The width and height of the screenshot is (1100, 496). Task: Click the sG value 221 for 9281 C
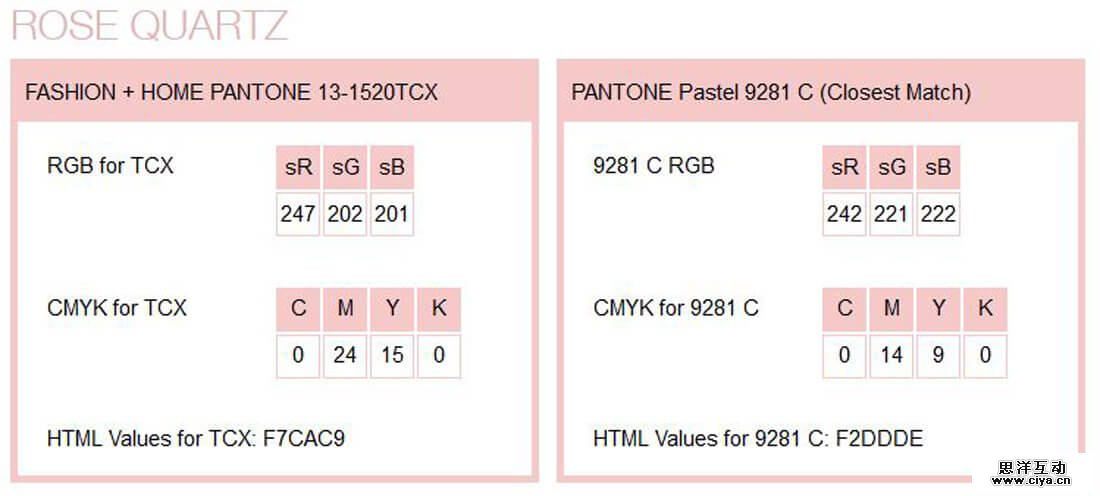click(892, 214)
